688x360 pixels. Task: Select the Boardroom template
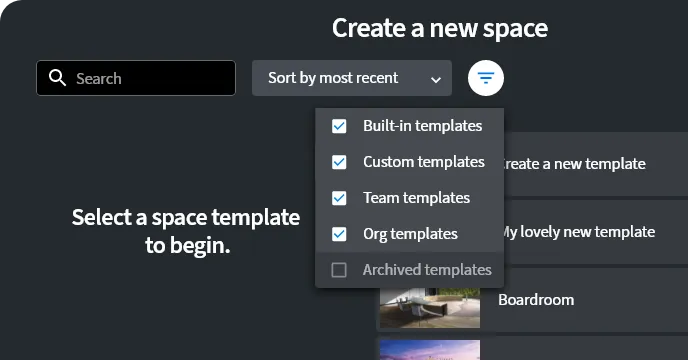[532, 300]
